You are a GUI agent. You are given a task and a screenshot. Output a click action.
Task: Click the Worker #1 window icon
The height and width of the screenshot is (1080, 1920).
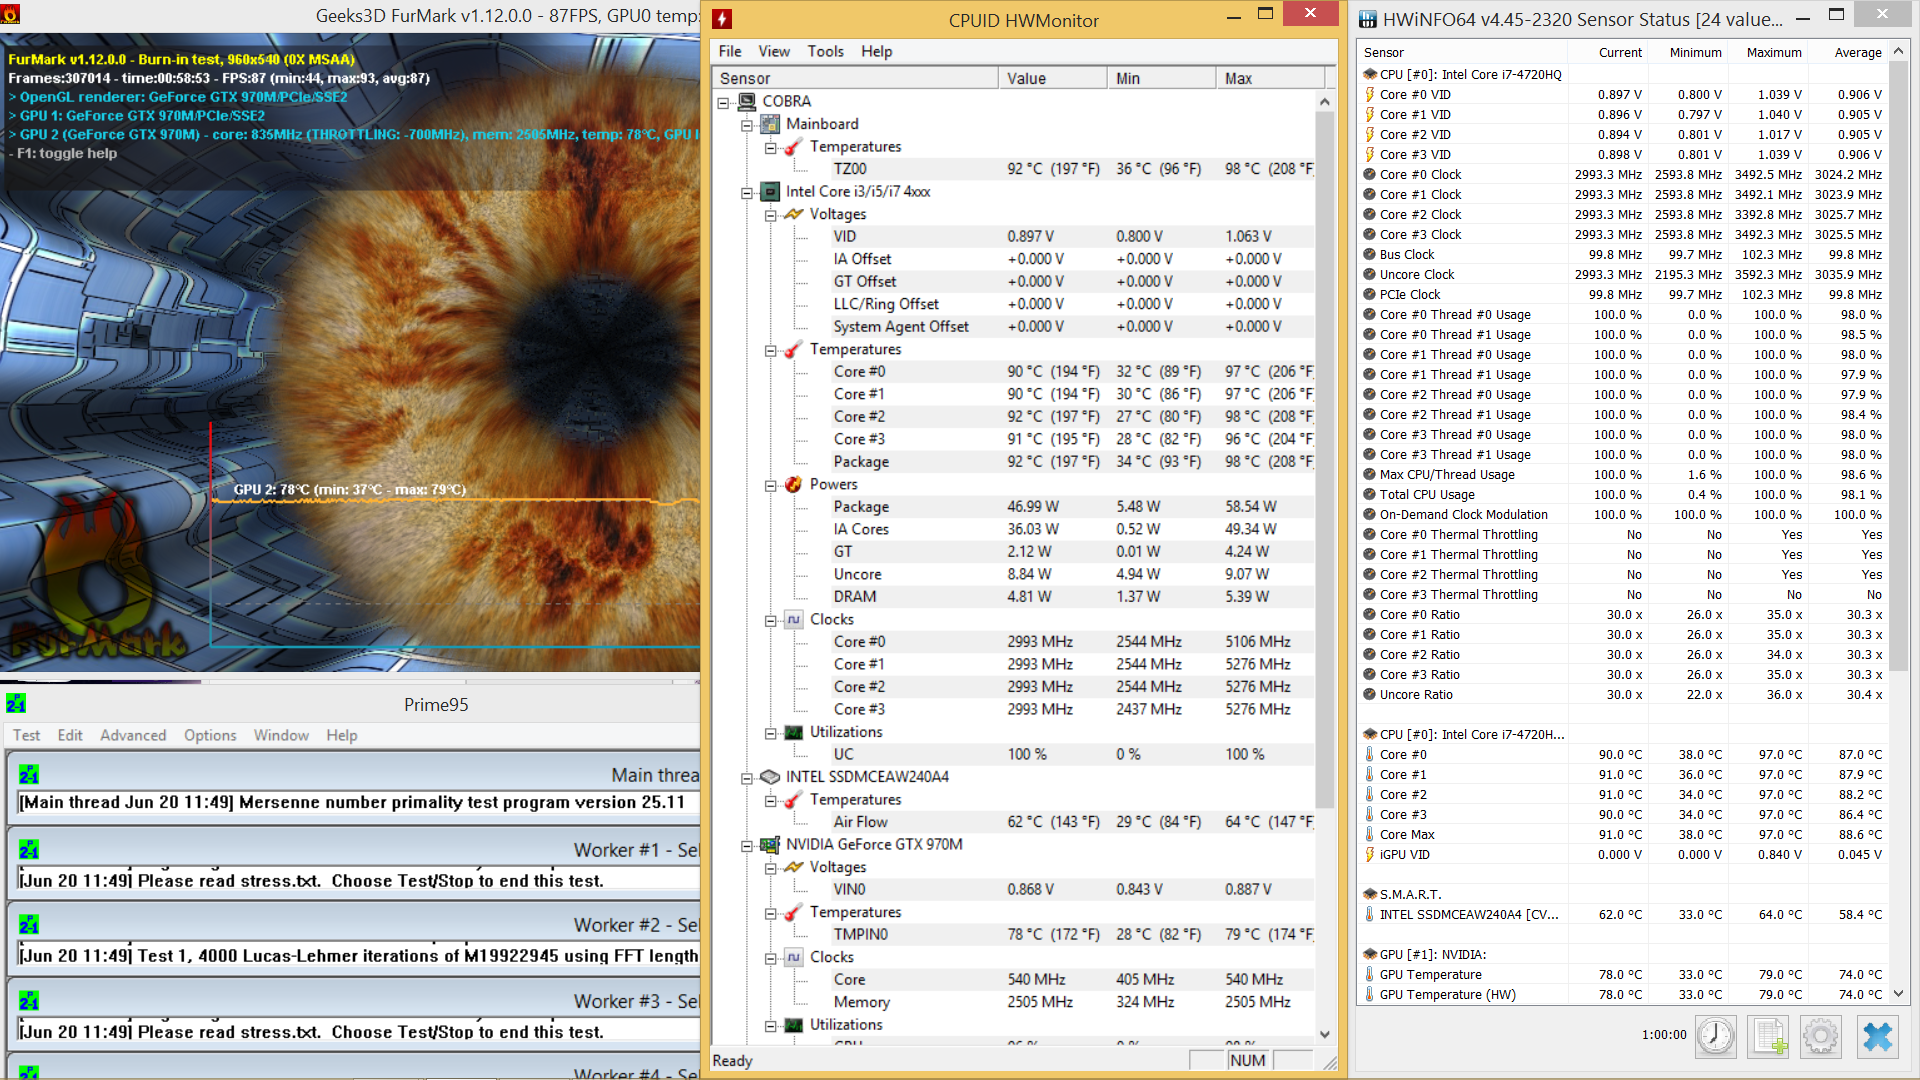(29, 850)
